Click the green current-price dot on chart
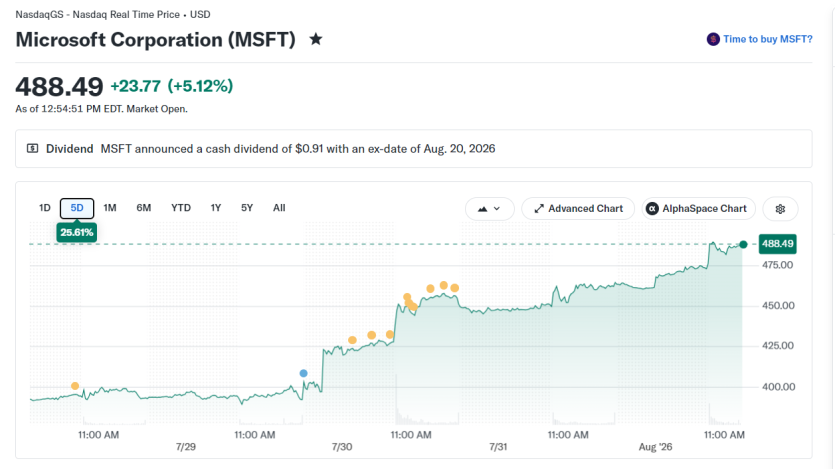This screenshot has width=835, height=469. point(743,244)
